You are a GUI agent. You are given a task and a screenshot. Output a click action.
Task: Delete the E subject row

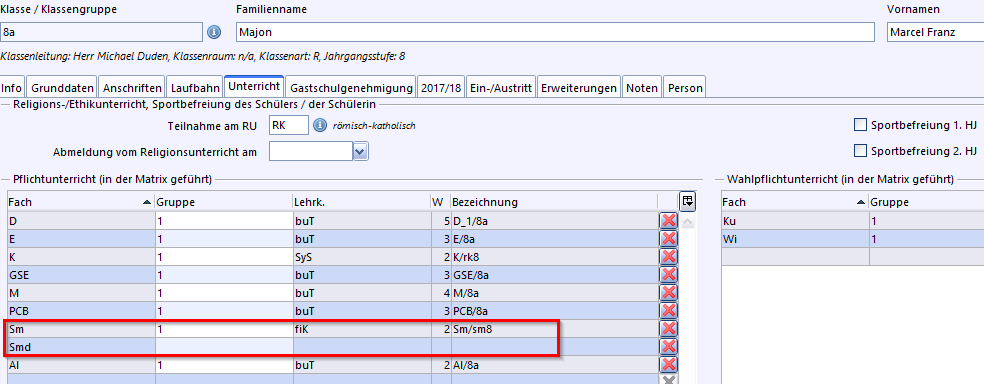pos(669,238)
